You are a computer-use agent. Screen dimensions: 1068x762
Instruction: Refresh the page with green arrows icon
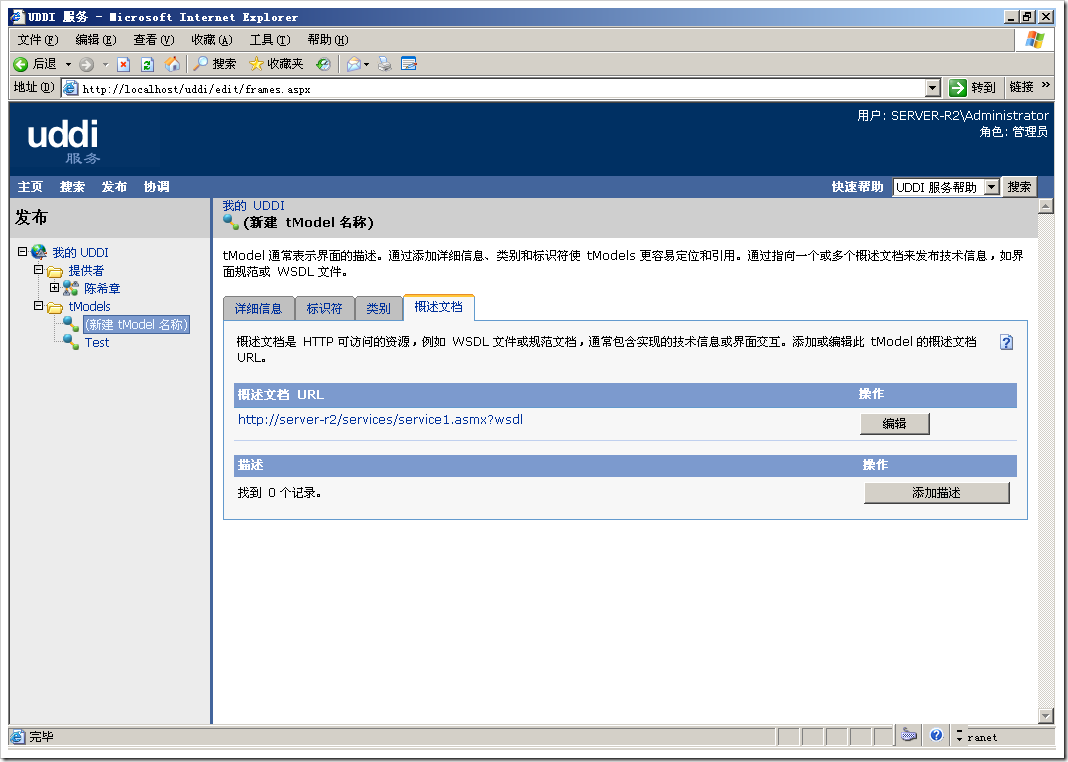147,64
